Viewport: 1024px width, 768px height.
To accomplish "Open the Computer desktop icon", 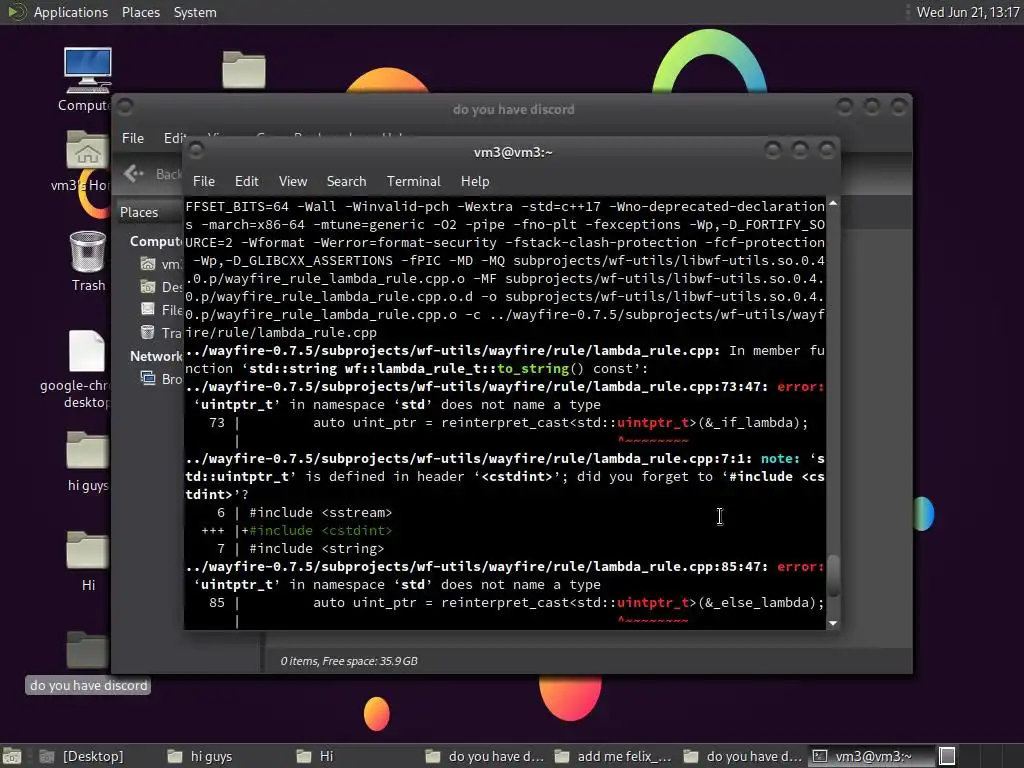I will click(88, 71).
